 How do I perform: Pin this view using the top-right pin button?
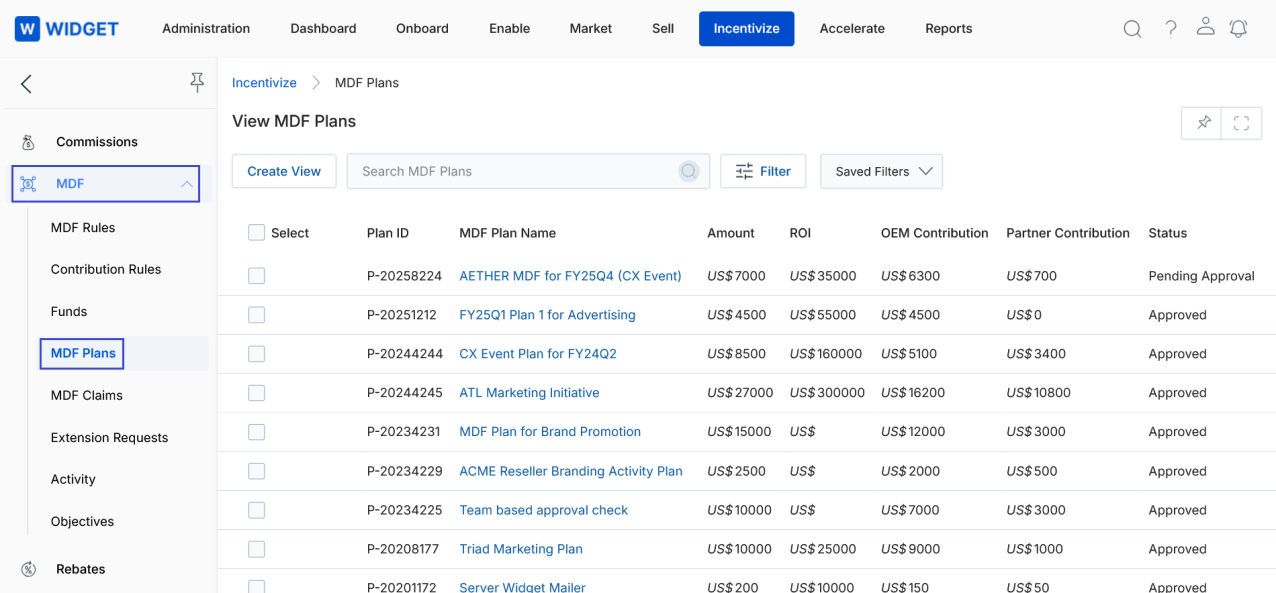click(1202, 123)
